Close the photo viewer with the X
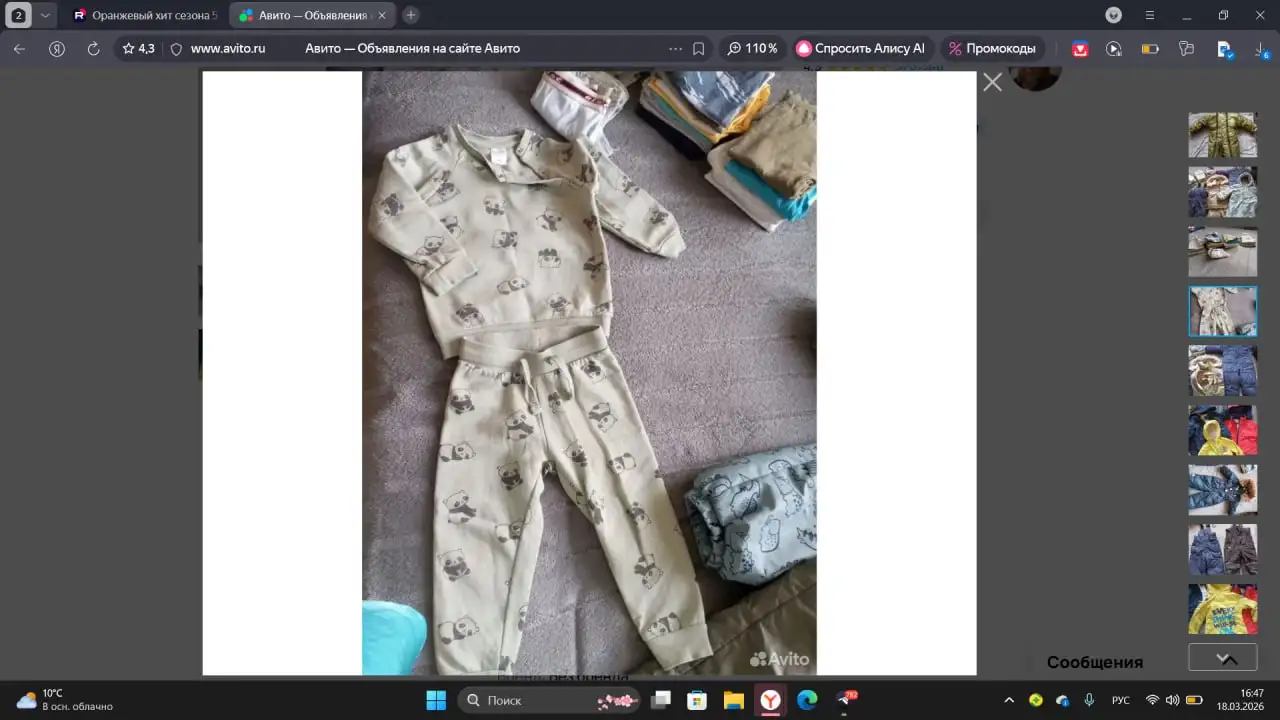 coord(992,83)
